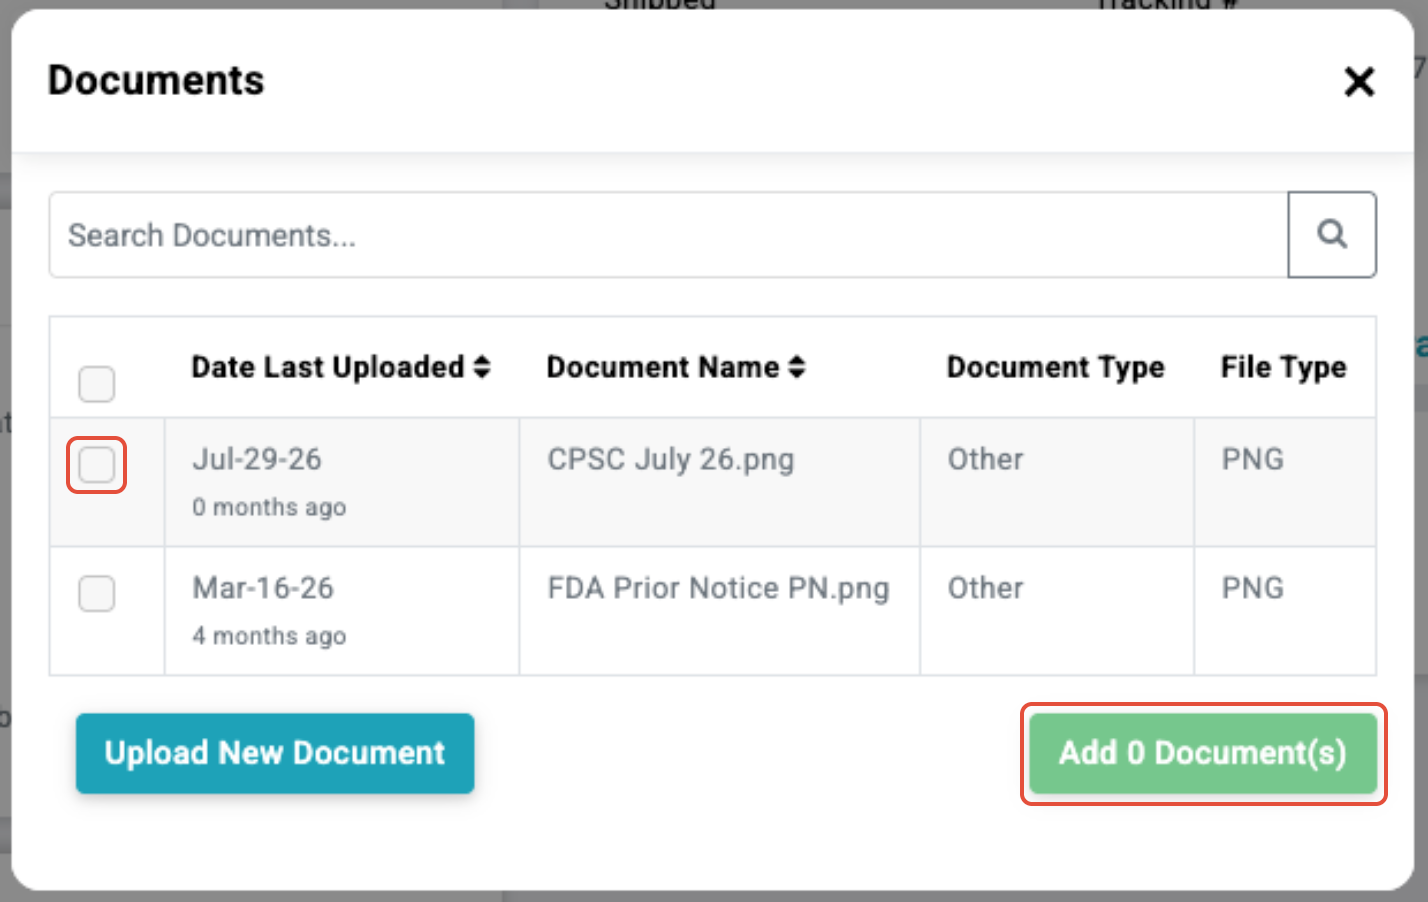1428x902 pixels.
Task: Click the magnifying glass search icon
Action: [1331, 234]
